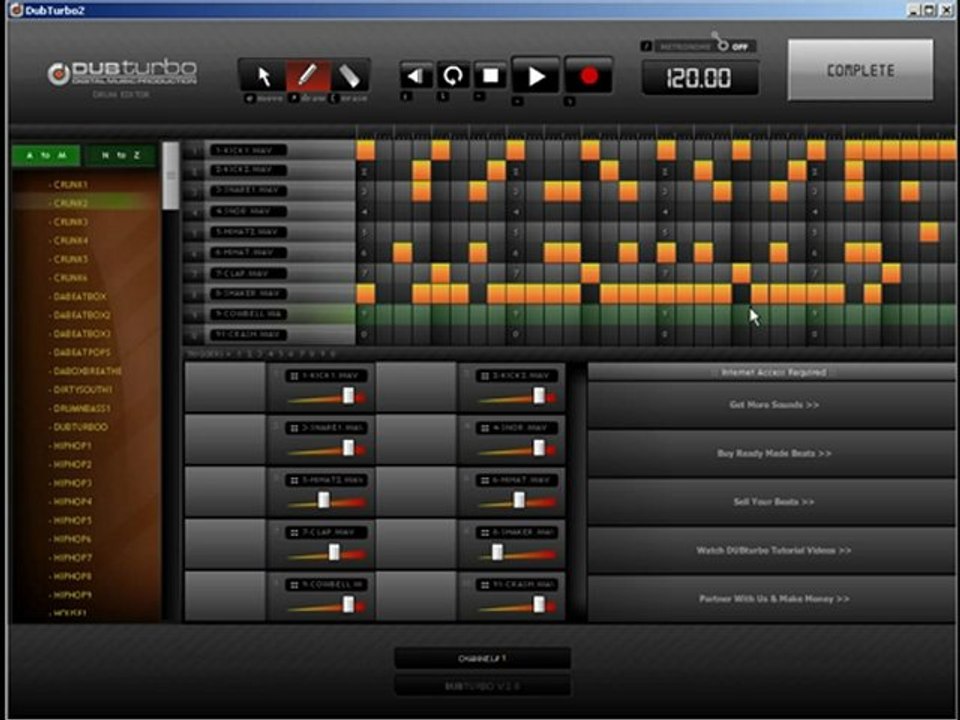Select the CRUNK1 drum kit
The height and width of the screenshot is (720, 960).
70,184
